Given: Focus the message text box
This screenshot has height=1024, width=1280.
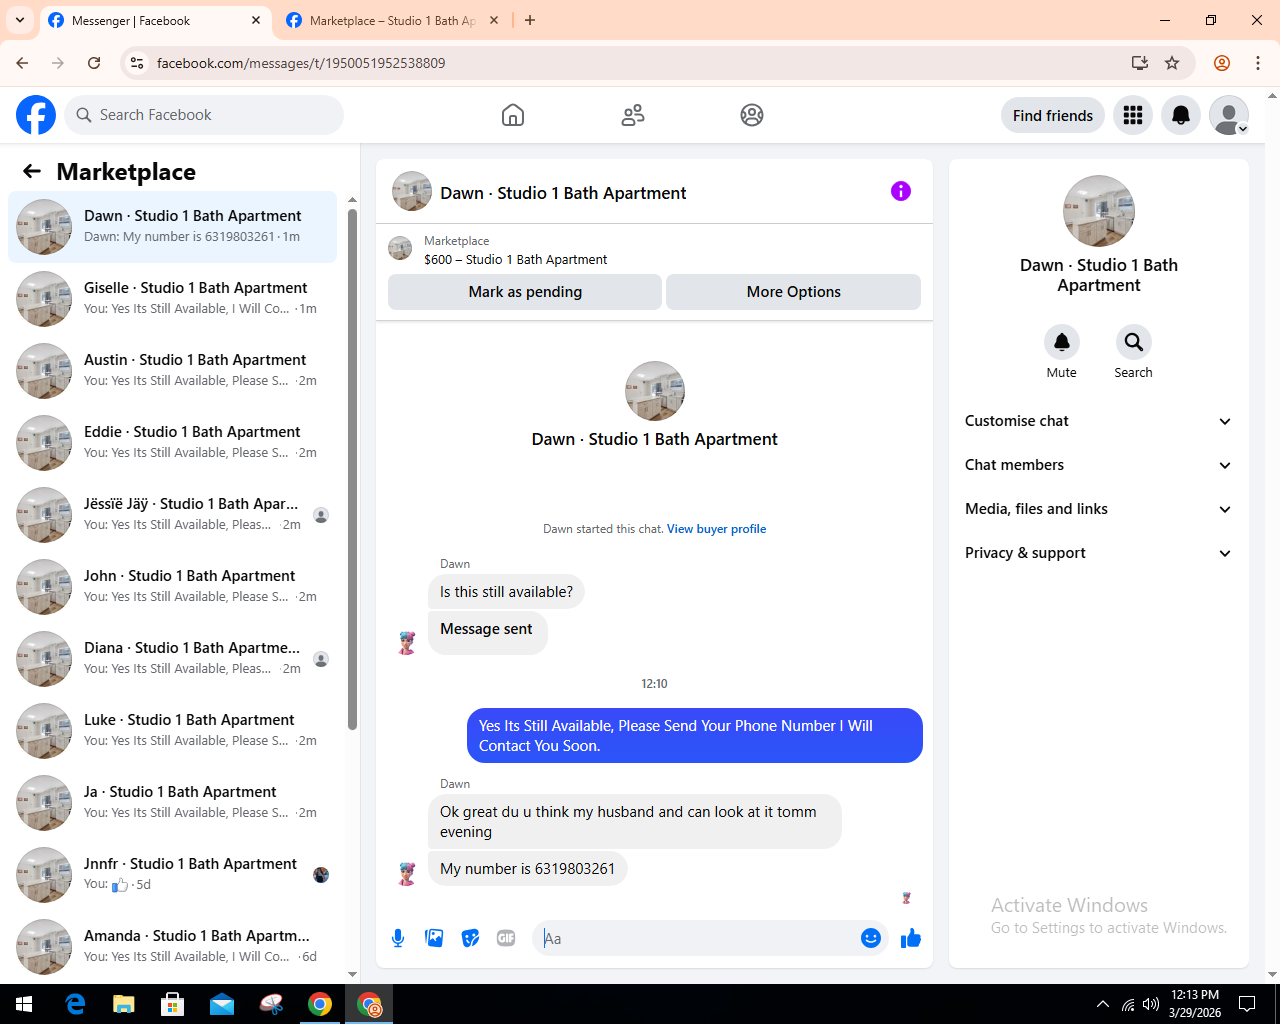Looking at the screenshot, I should point(697,938).
